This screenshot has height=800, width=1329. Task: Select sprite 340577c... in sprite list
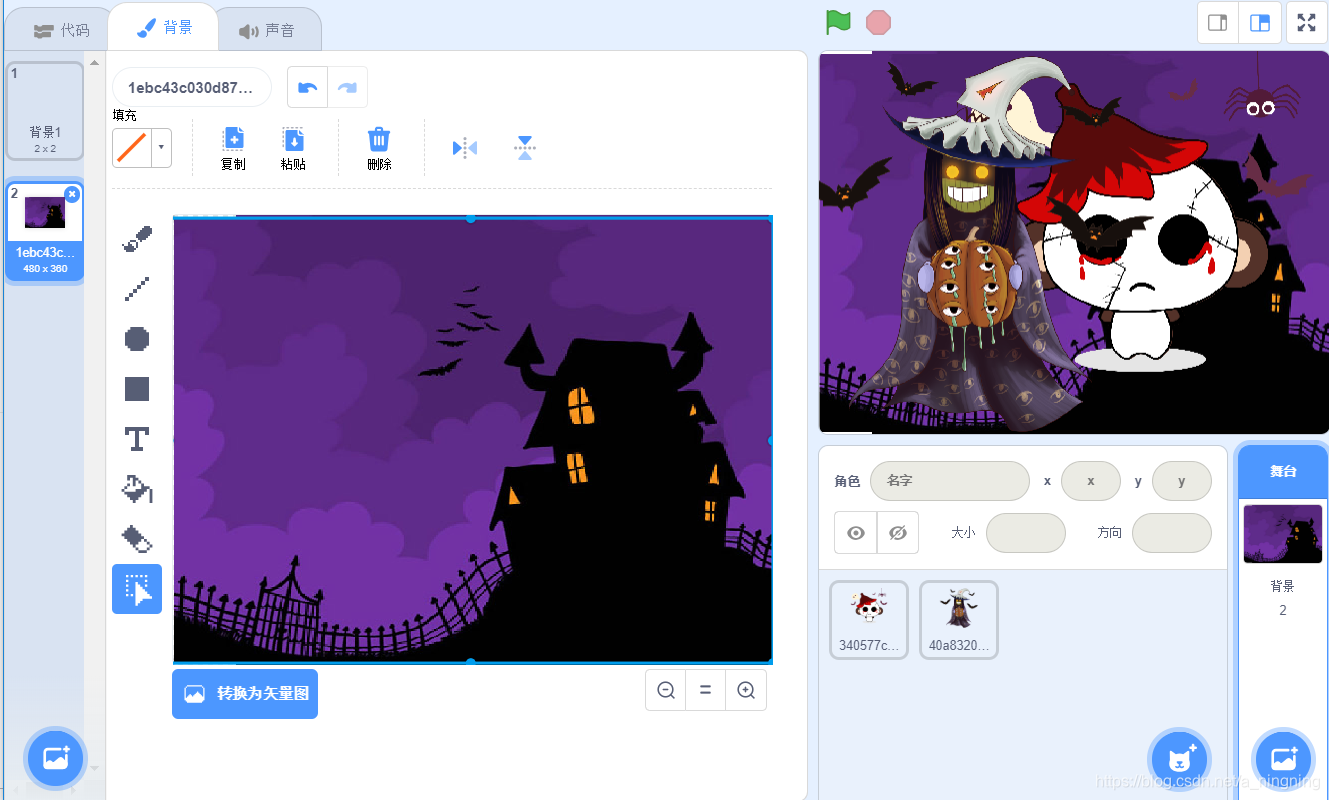[x=869, y=620]
